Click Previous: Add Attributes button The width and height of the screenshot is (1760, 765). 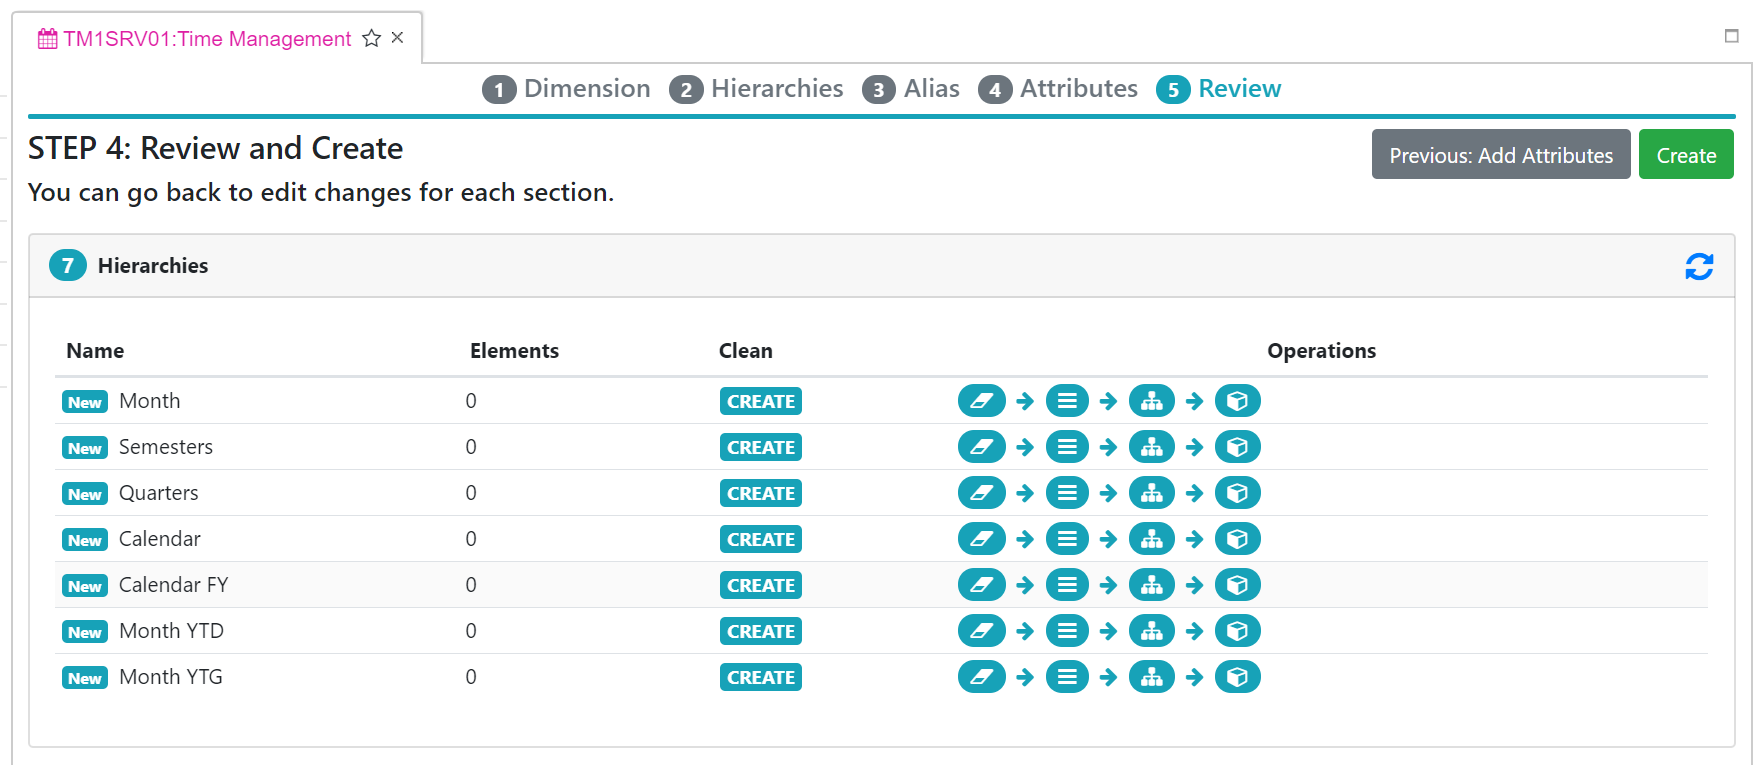coord(1500,155)
